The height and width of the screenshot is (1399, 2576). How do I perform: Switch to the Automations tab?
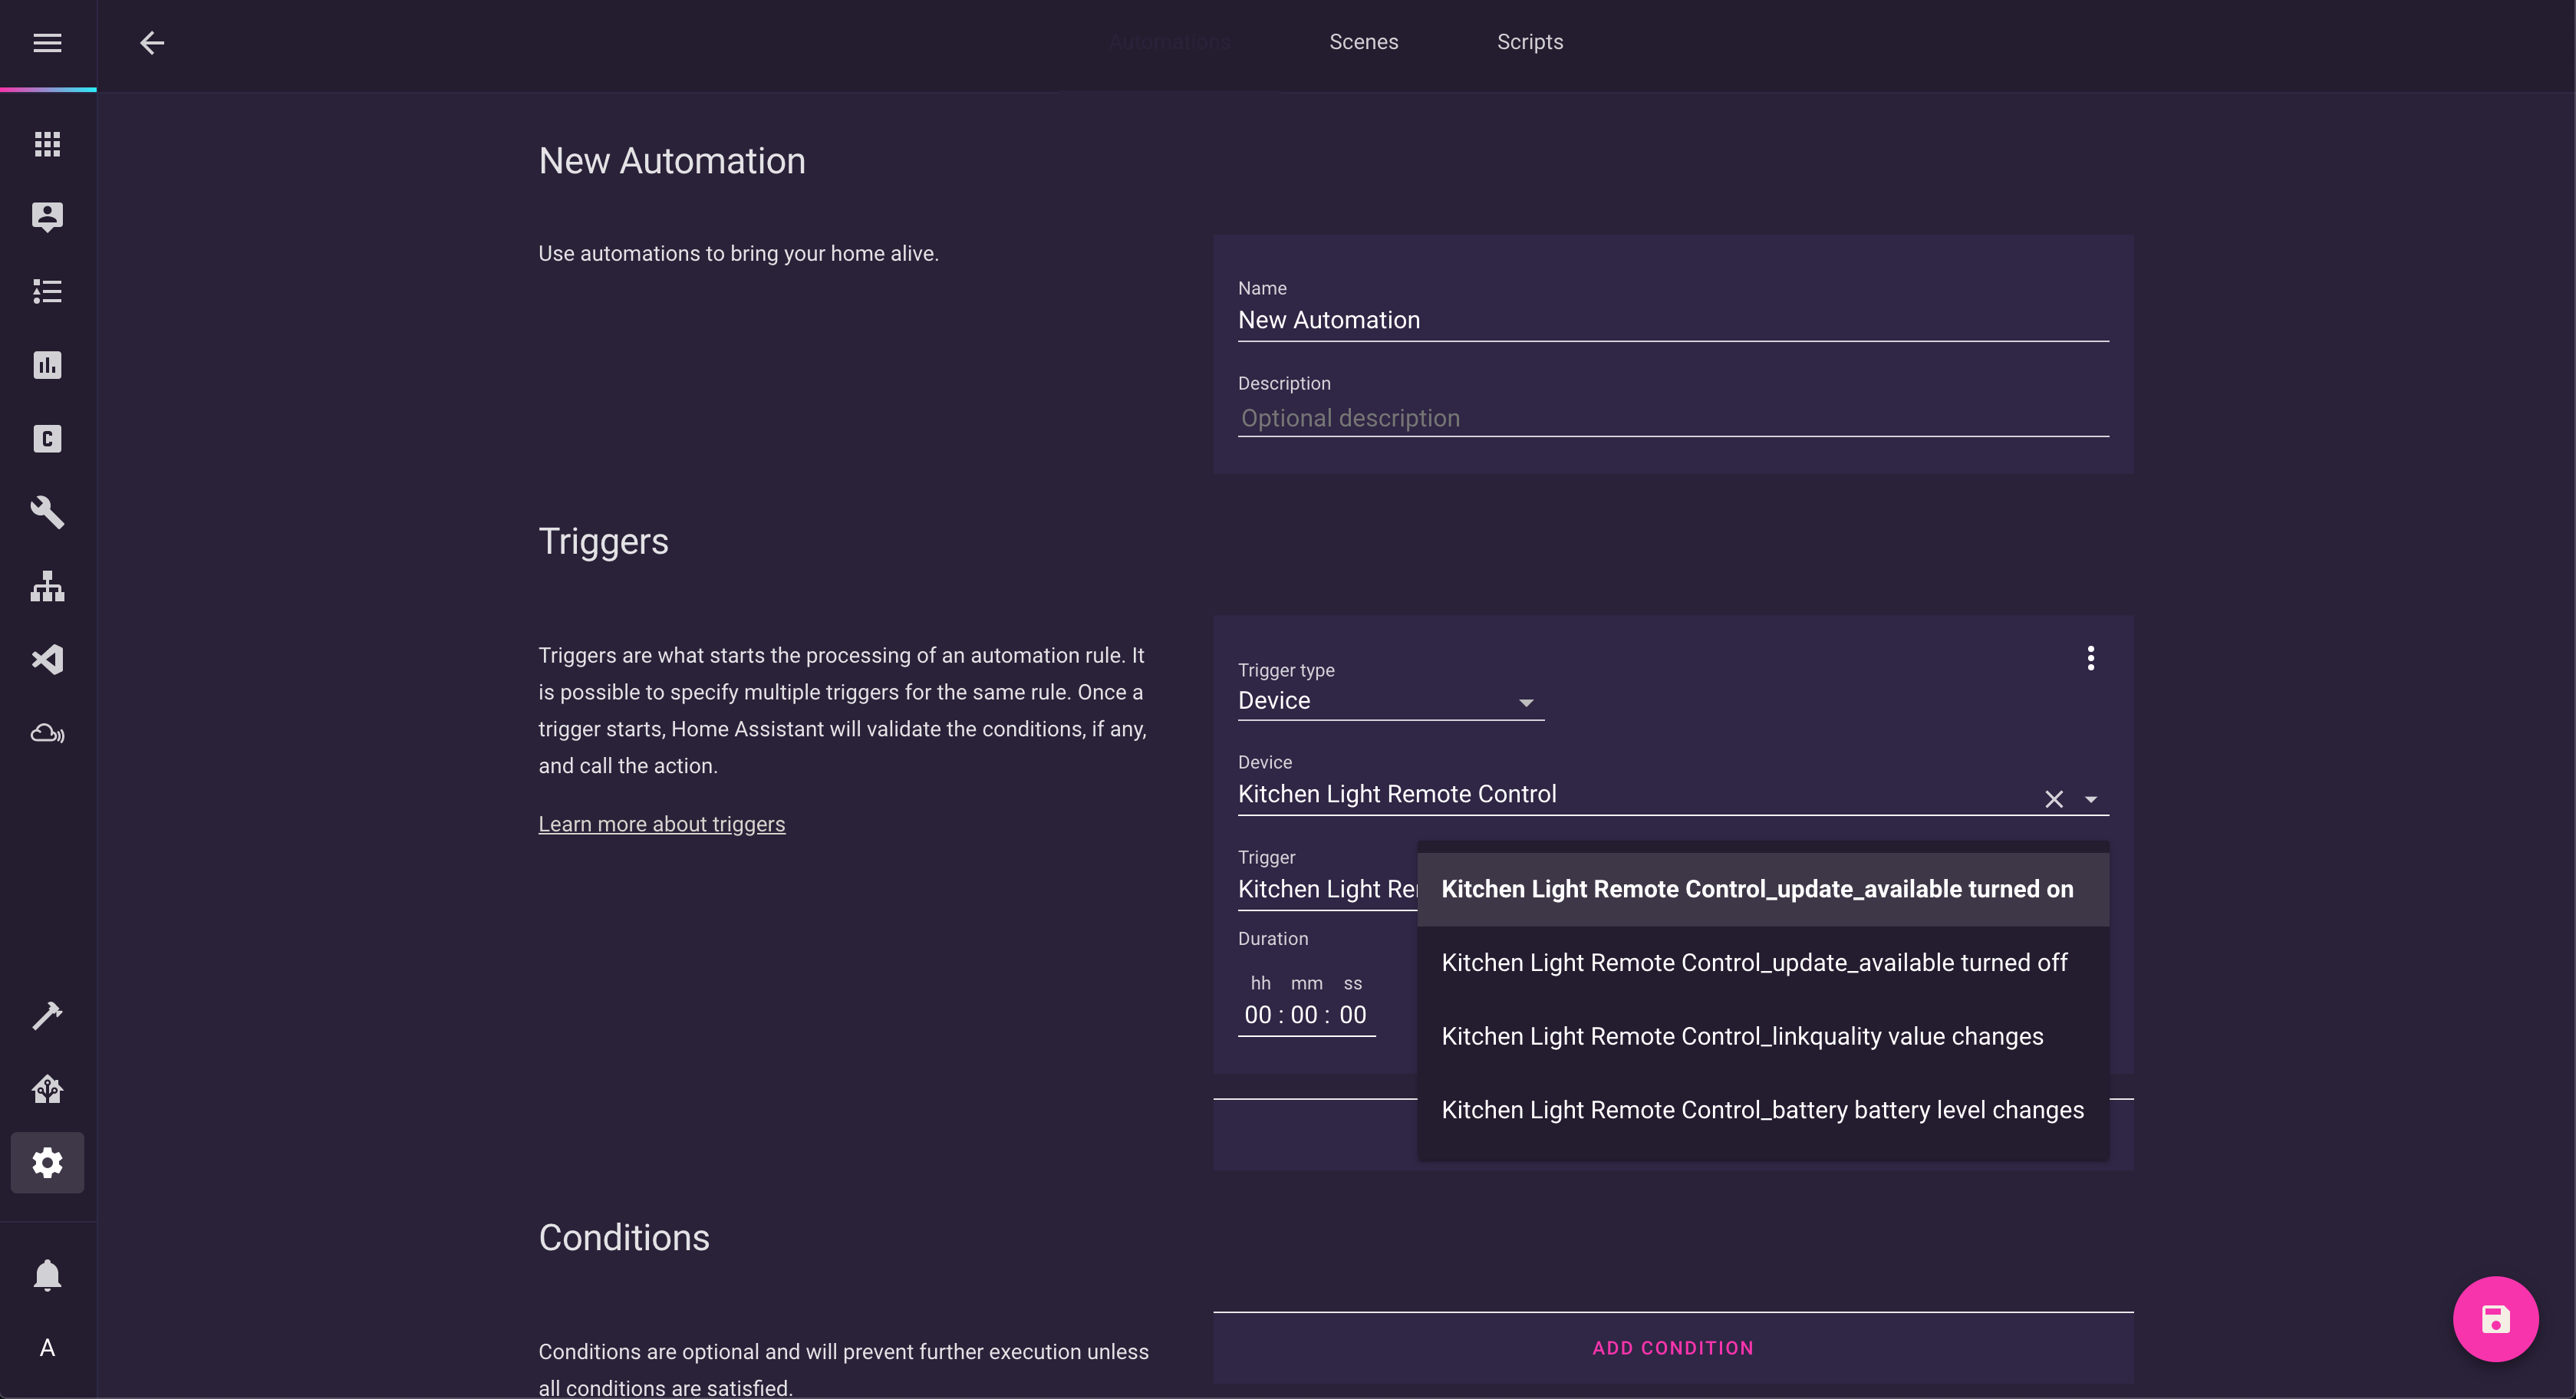(1169, 42)
